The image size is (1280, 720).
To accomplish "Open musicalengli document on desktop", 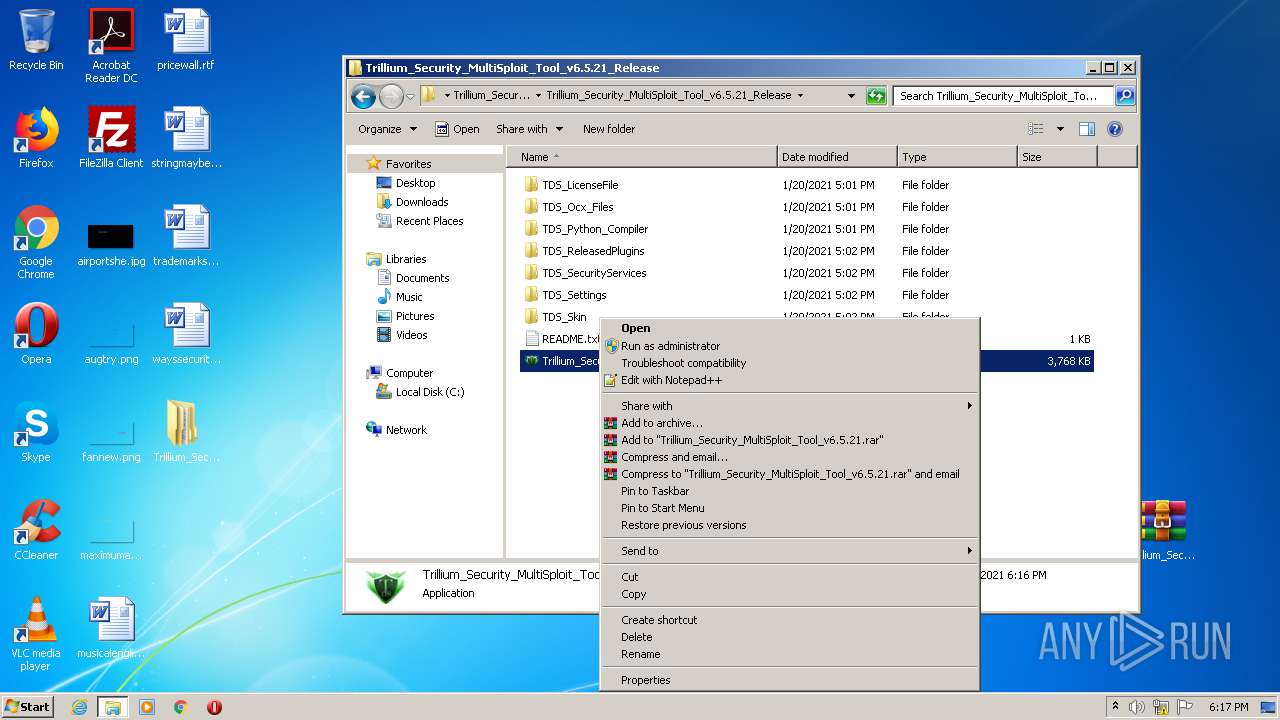I will click(111, 628).
